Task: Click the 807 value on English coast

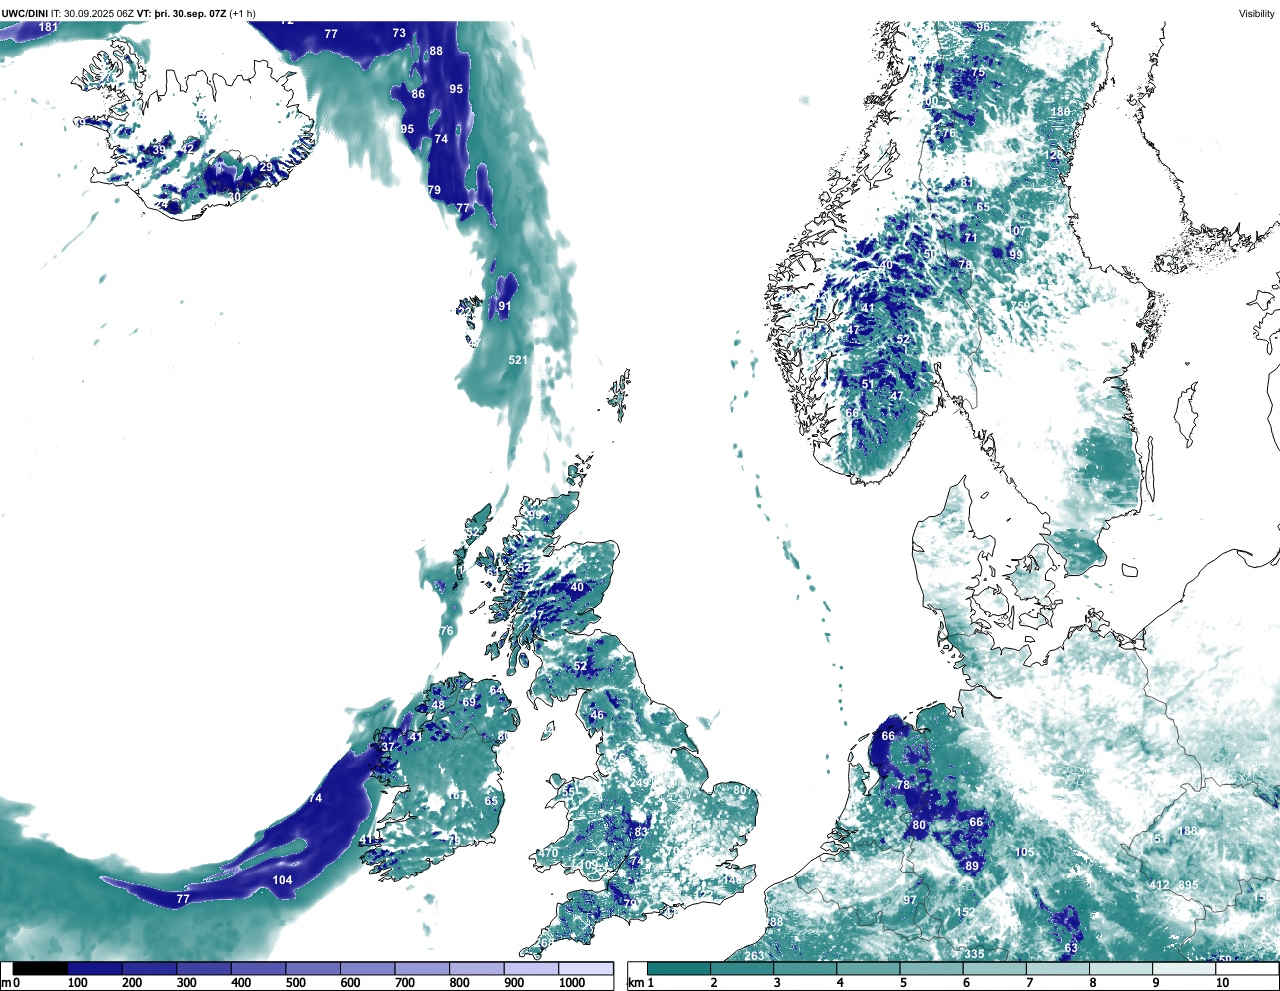Action: 743,790
